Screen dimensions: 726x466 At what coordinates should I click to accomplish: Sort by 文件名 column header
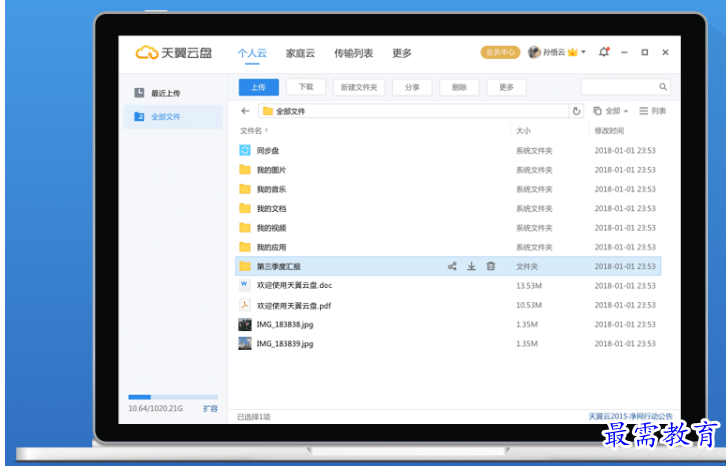click(254, 131)
